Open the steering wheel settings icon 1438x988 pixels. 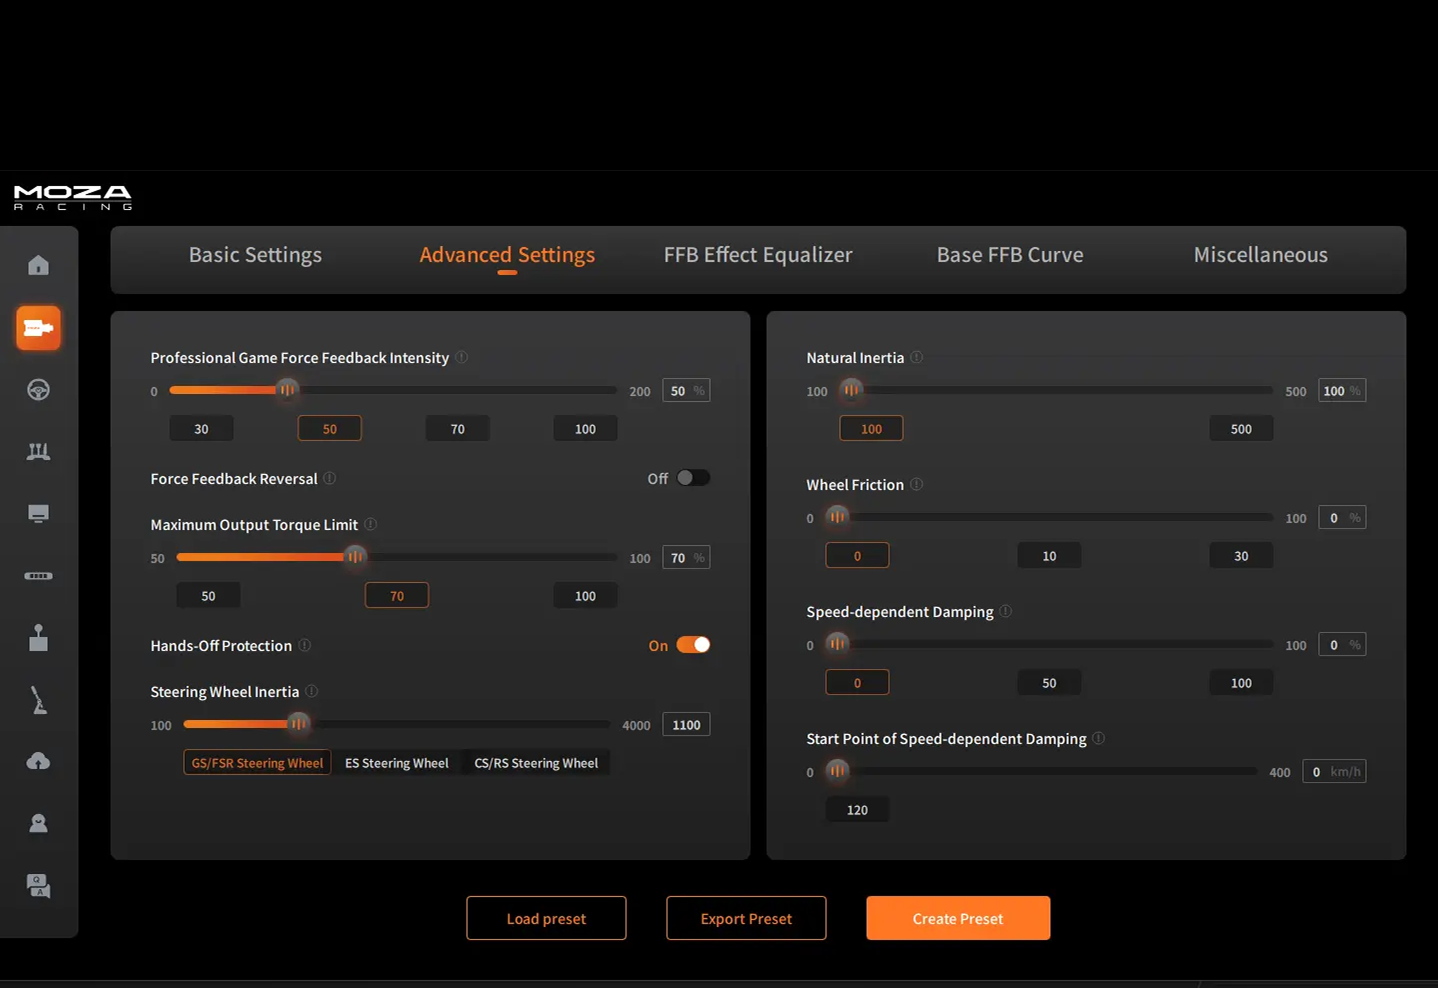(x=38, y=390)
